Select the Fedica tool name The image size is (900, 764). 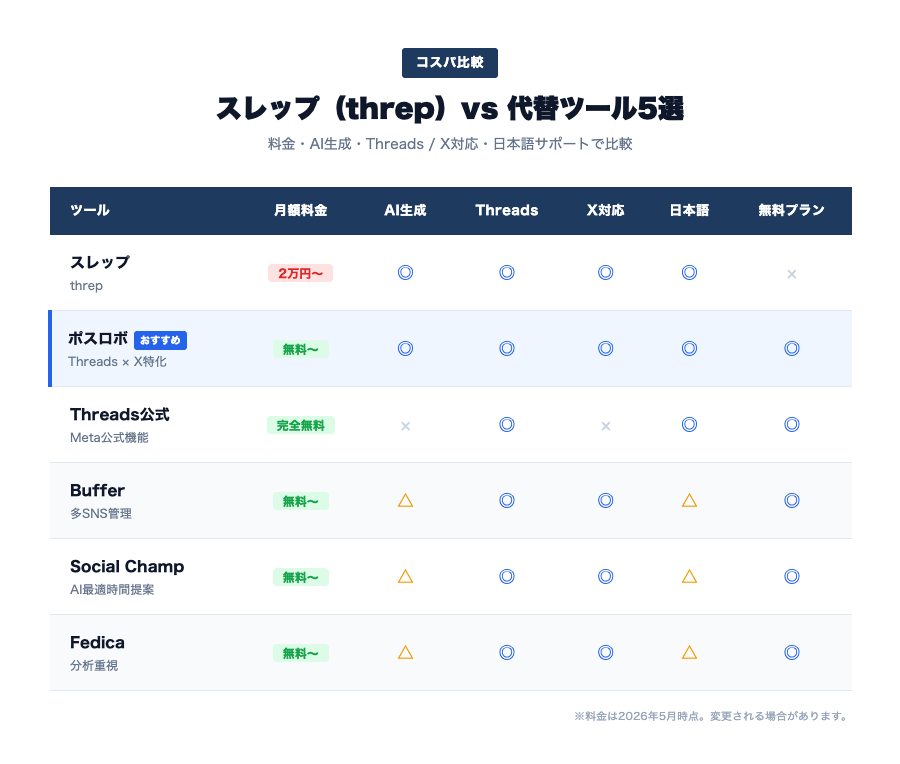[97, 642]
